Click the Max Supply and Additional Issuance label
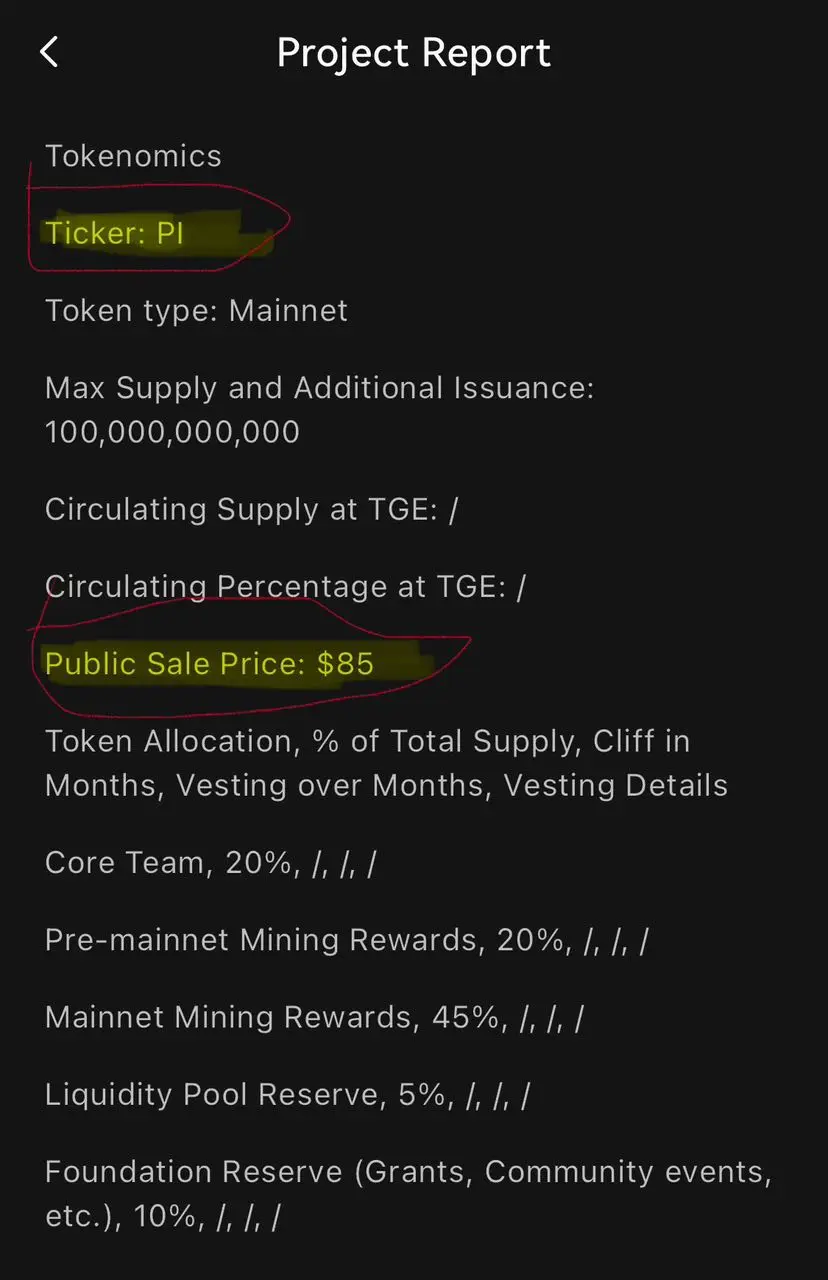 tap(319, 388)
